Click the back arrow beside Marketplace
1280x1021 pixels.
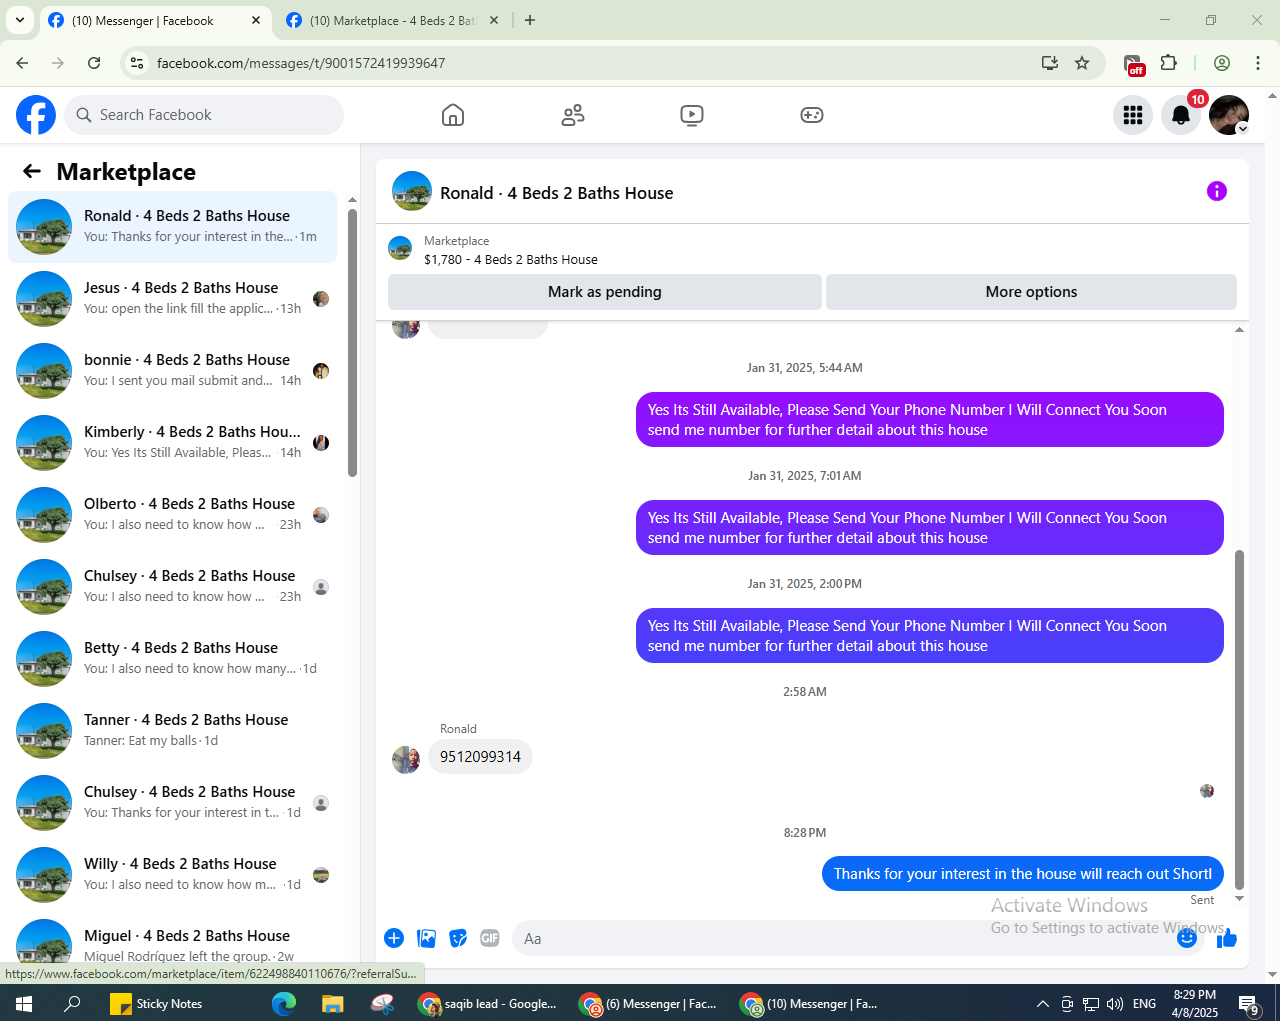(32, 171)
